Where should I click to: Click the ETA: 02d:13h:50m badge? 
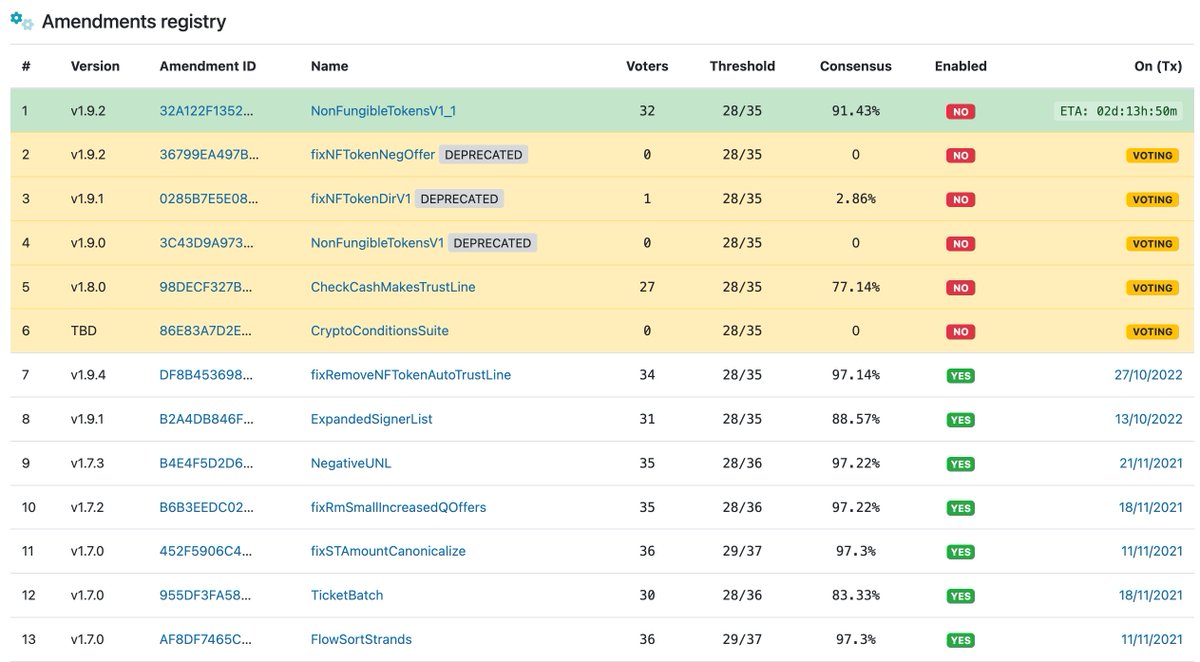(x=1118, y=111)
